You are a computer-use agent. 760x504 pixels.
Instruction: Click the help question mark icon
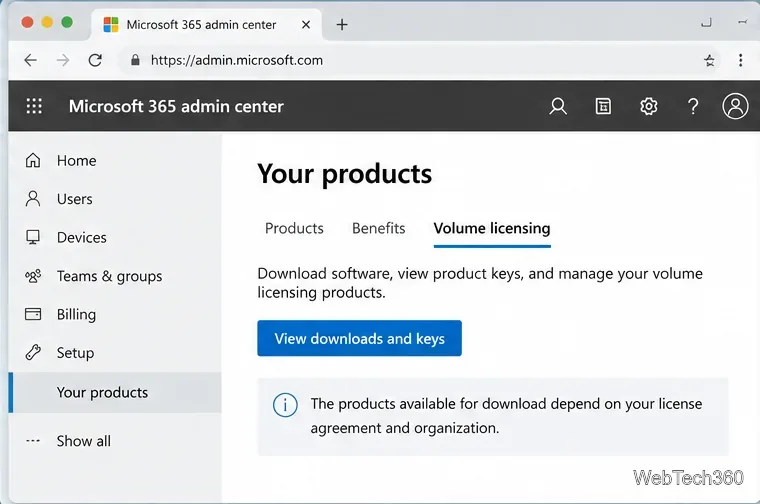click(693, 106)
